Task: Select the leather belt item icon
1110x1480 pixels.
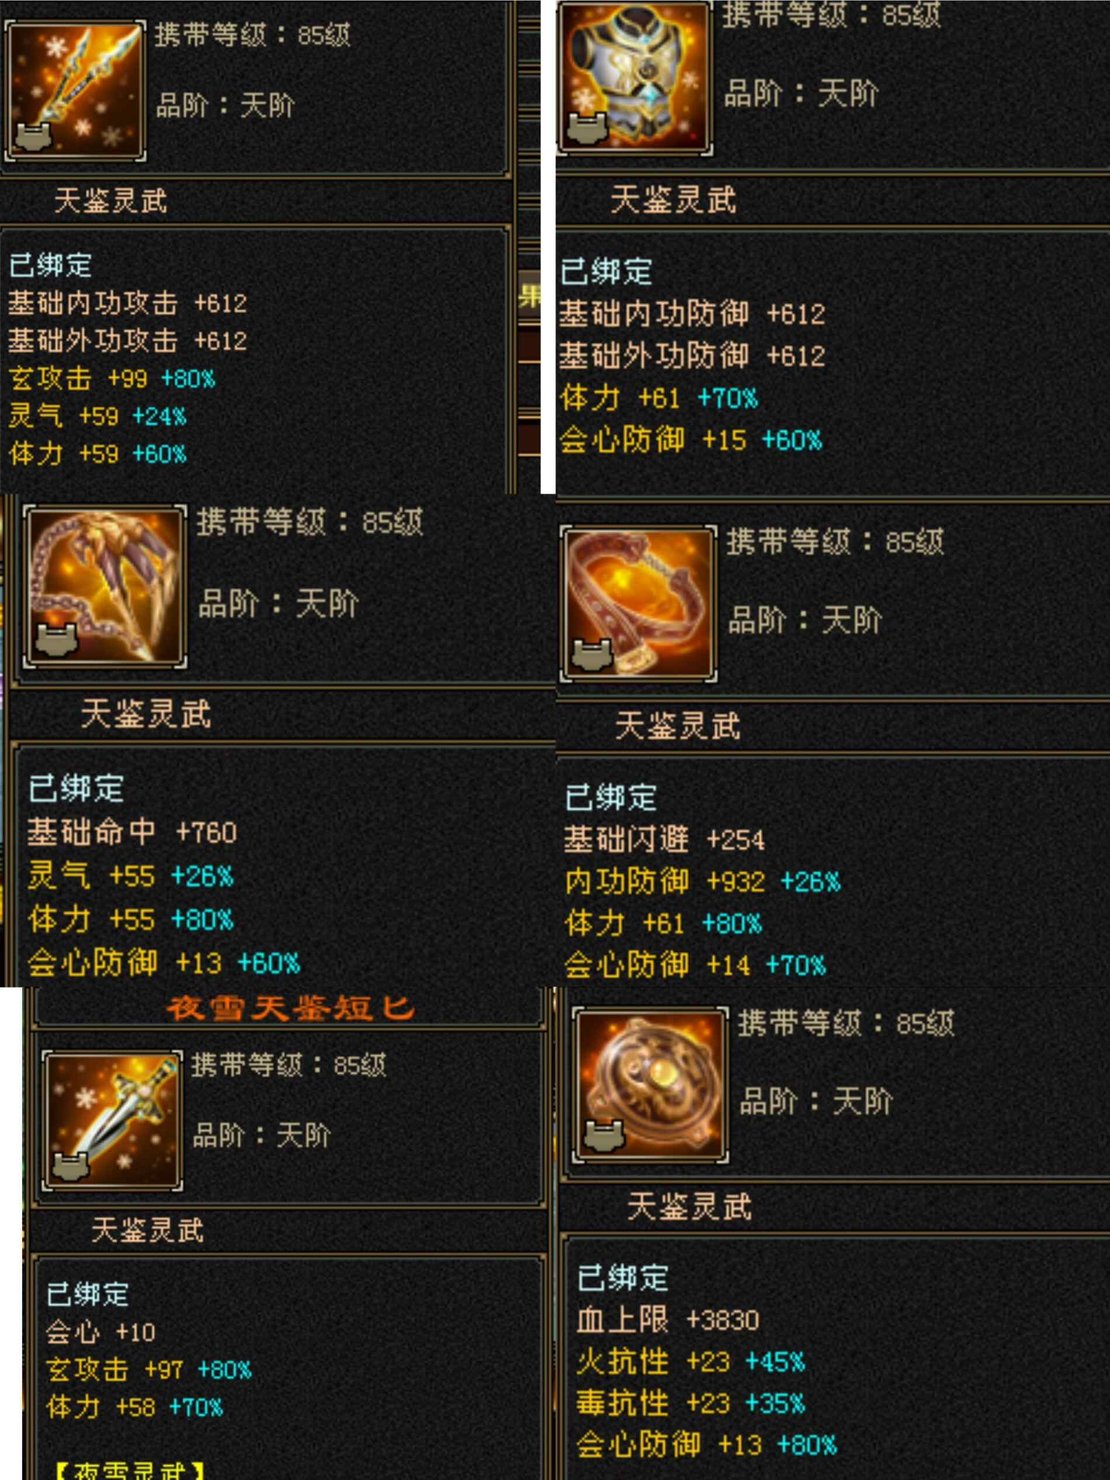Action: [639, 603]
